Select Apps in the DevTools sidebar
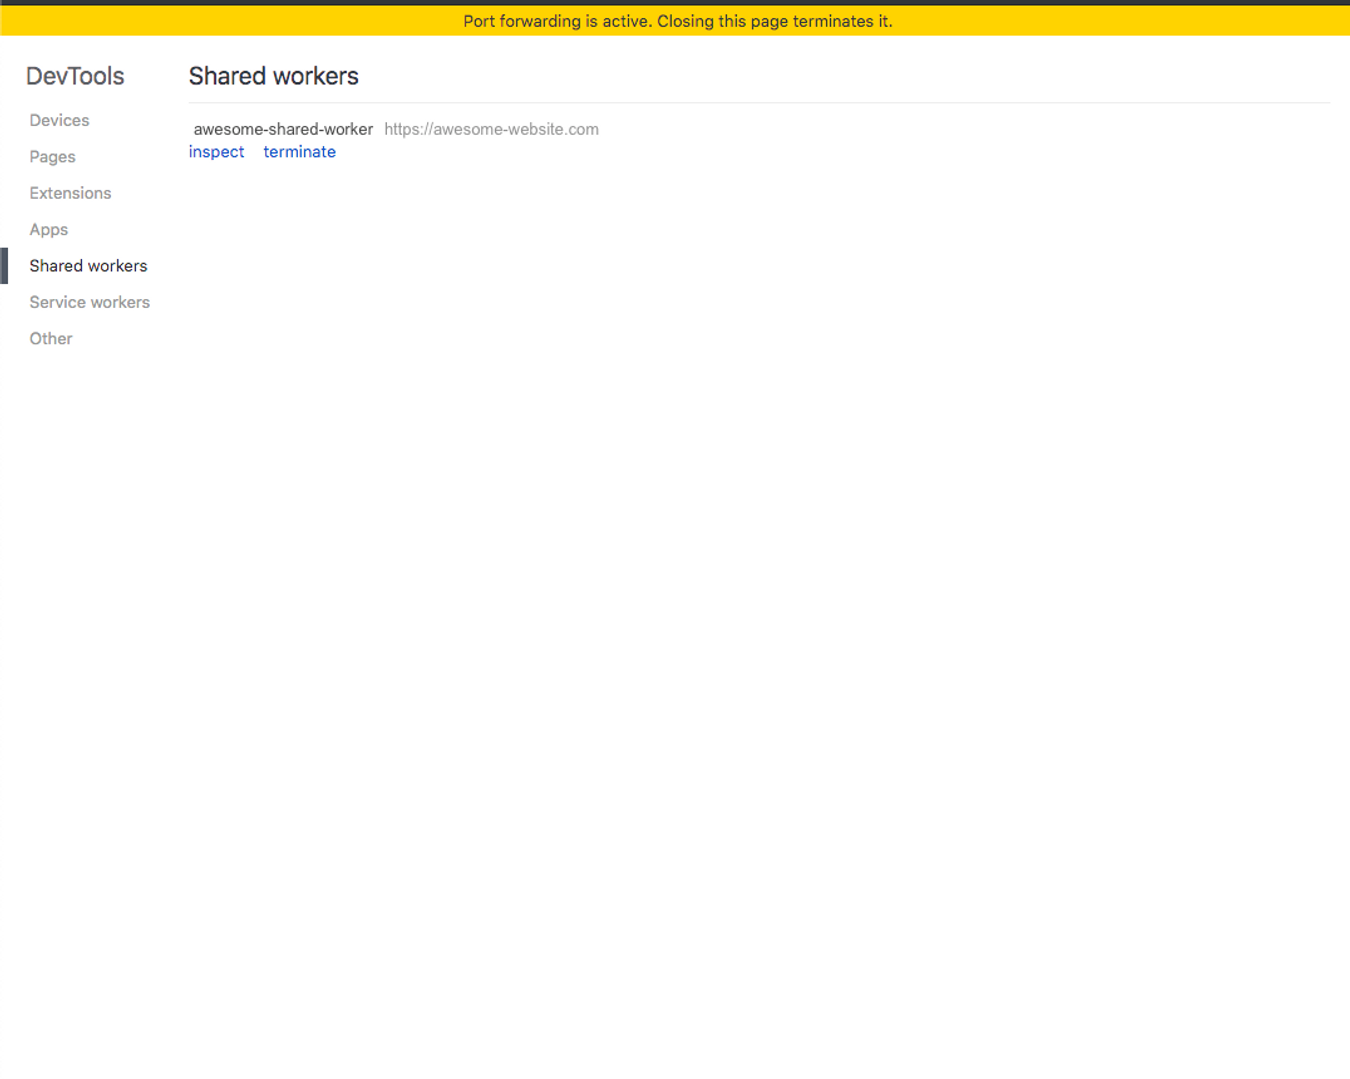This screenshot has height=1079, width=1350. tap(48, 229)
